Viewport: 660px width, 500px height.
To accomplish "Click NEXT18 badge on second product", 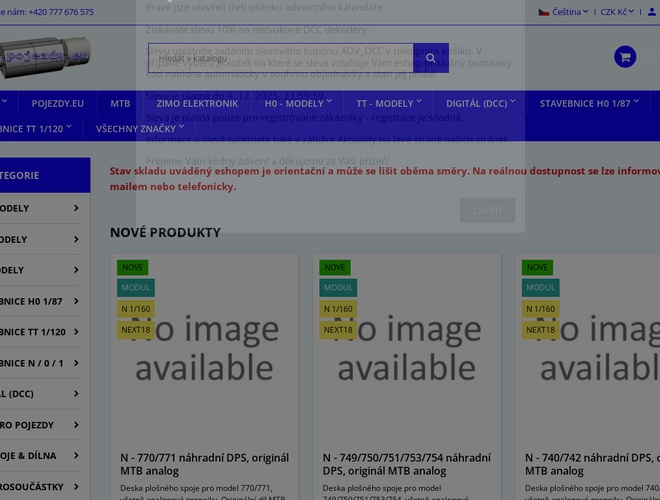I will pyautogui.click(x=338, y=330).
